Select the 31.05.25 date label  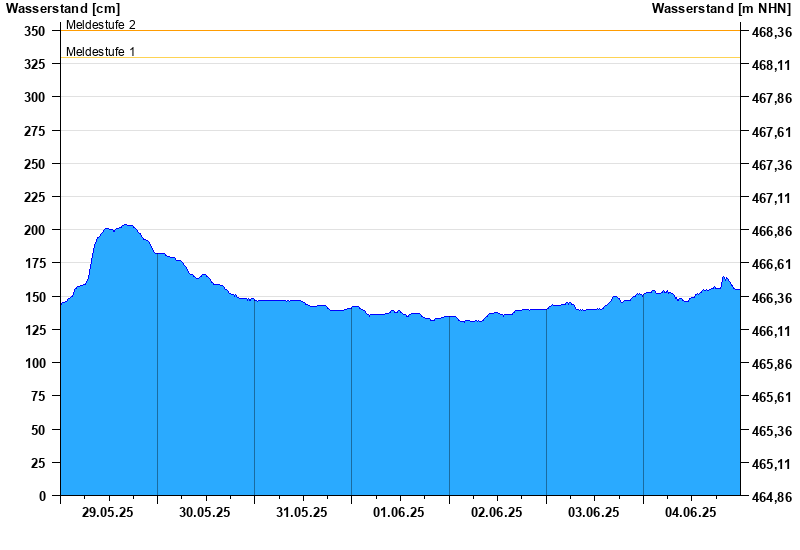coord(302,512)
